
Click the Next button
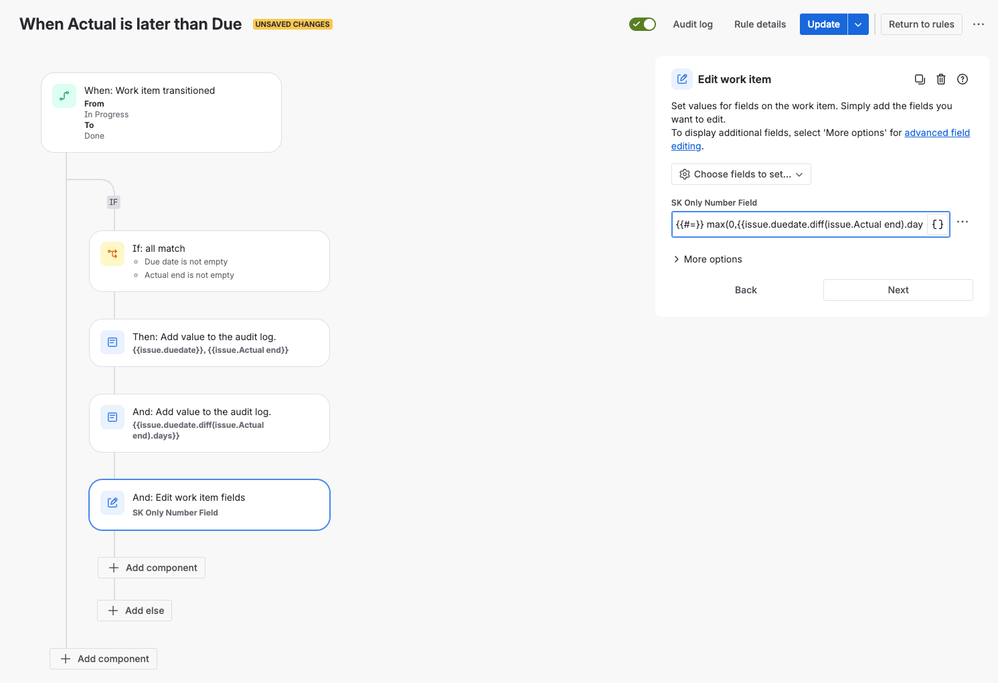click(897, 290)
